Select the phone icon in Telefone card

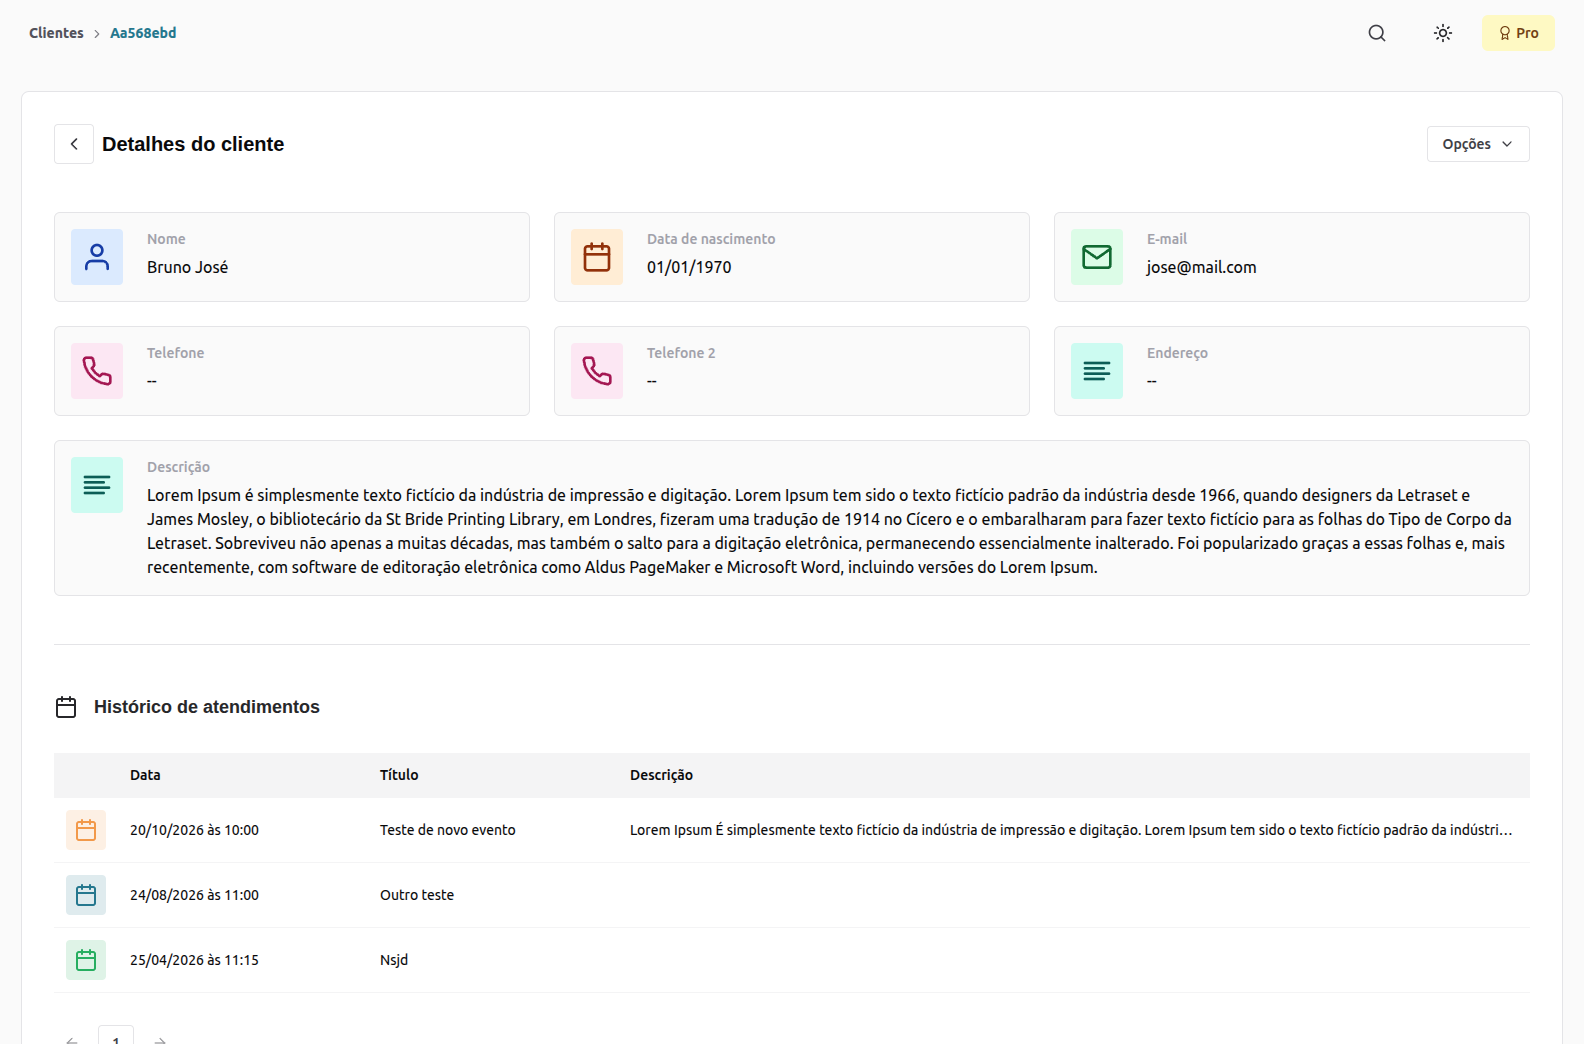97,371
